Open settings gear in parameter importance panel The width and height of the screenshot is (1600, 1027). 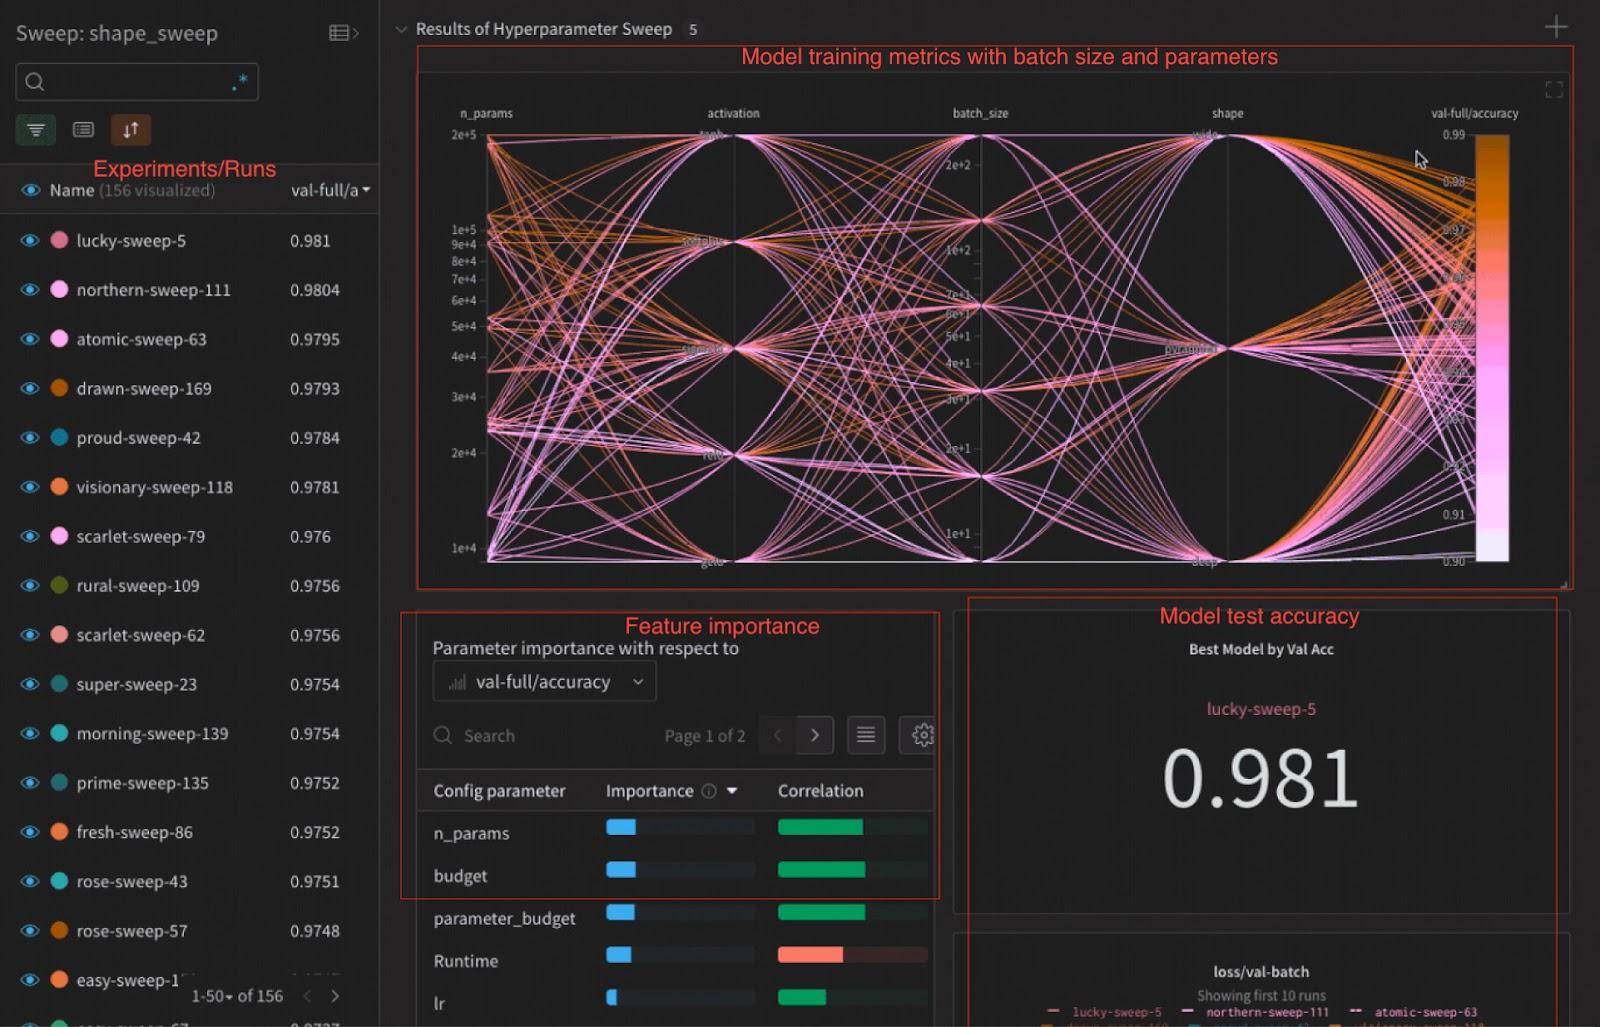[919, 735]
